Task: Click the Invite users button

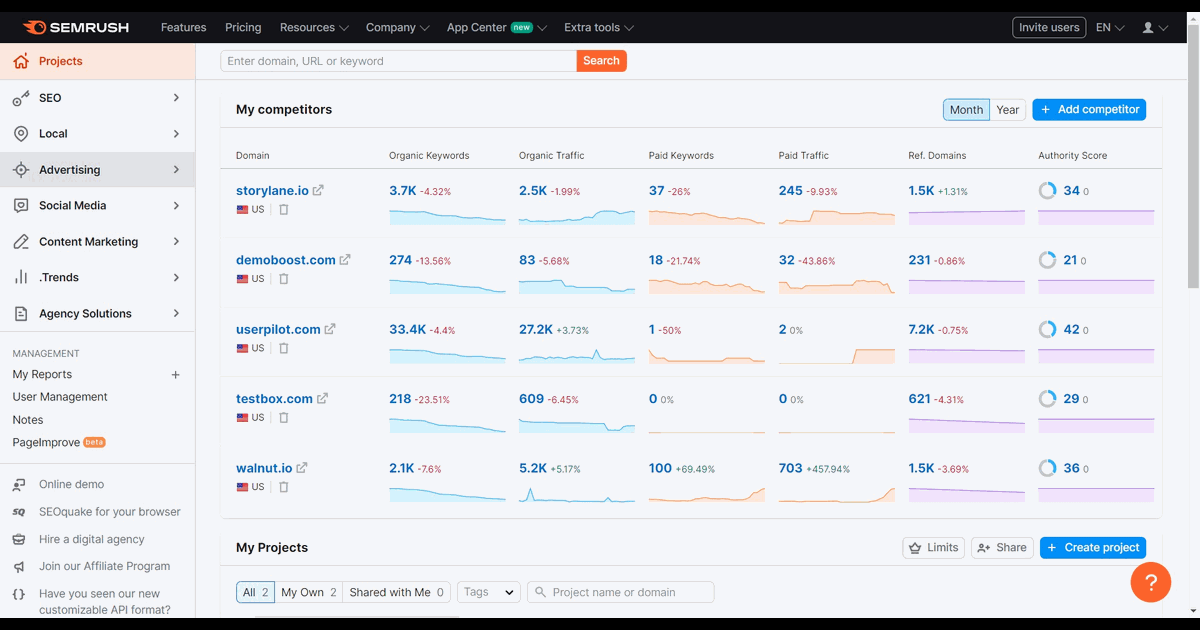Action: click(x=1049, y=28)
